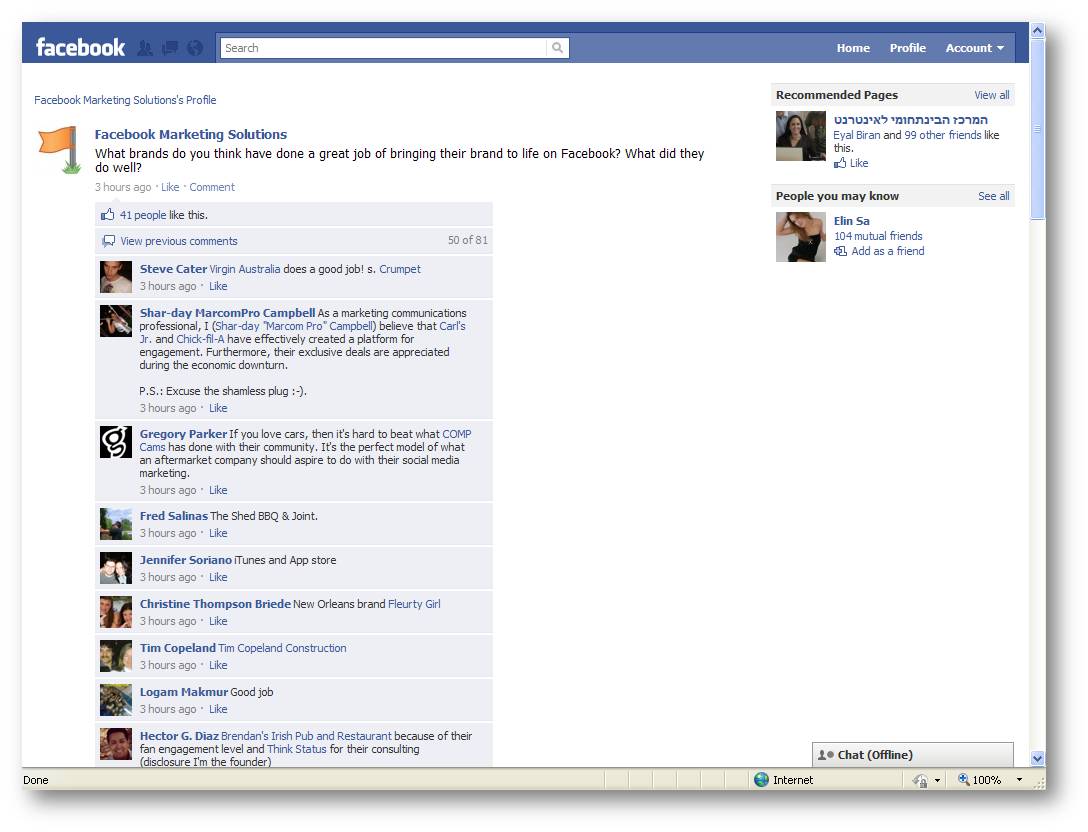The image size is (1088, 832).
Task: Open zoom level dropdown arrow
Action: 1019,780
